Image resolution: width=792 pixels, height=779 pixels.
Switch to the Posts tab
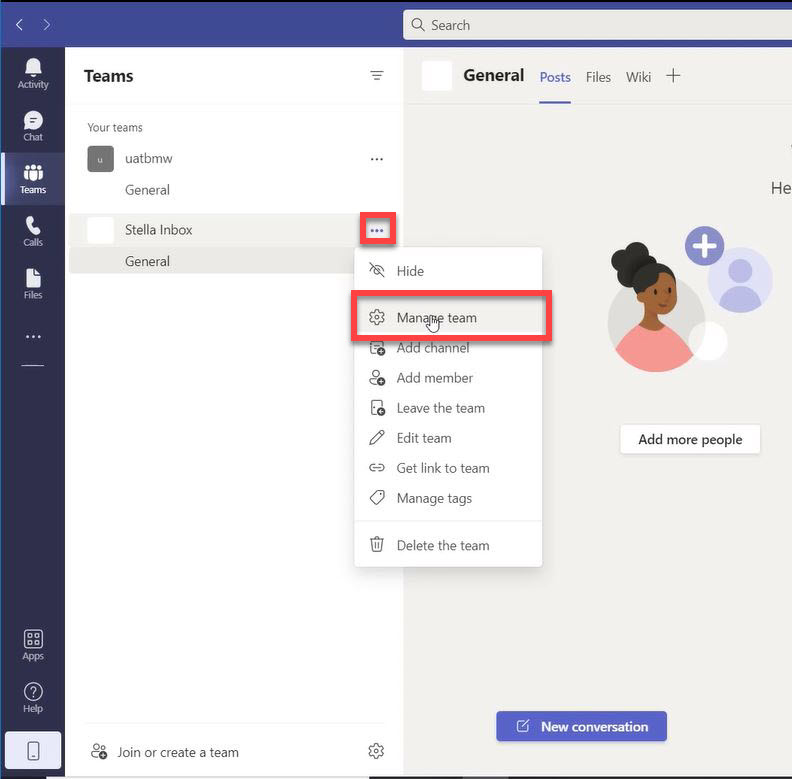click(x=555, y=77)
